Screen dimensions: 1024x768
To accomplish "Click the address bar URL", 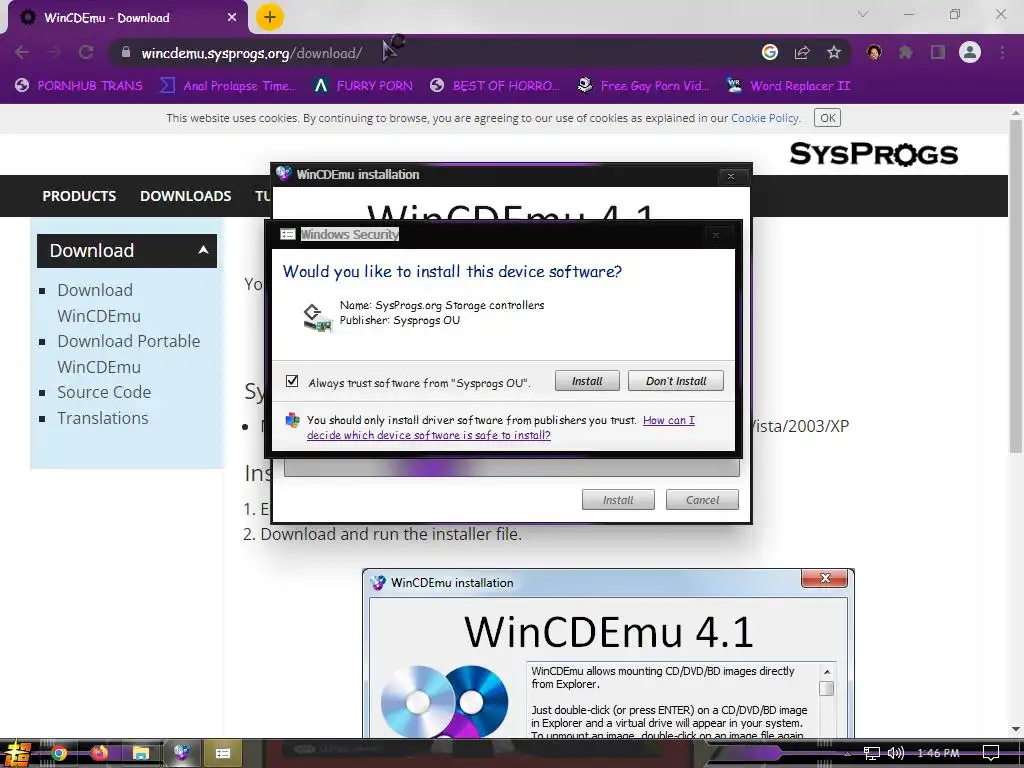I will coord(251,53).
